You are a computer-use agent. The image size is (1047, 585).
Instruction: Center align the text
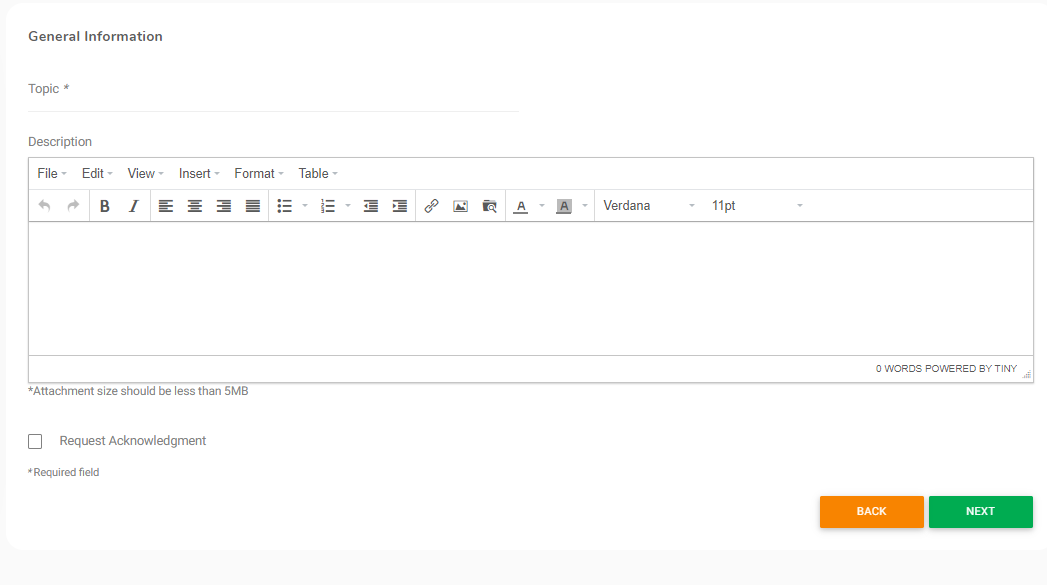click(195, 206)
